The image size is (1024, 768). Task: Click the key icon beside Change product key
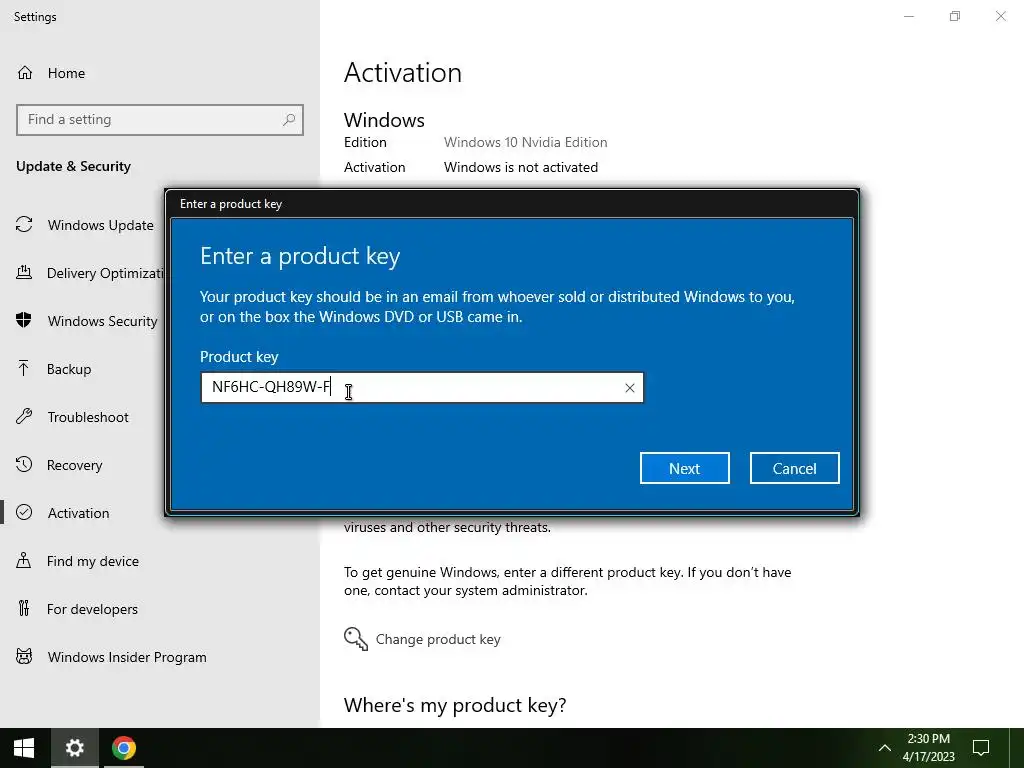tap(356, 639)
